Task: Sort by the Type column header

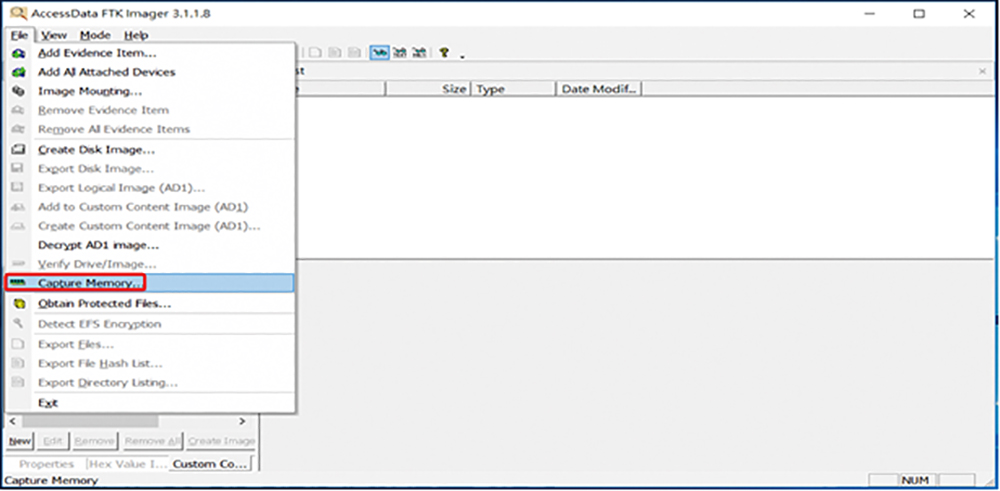Action: tap(513, 89)
